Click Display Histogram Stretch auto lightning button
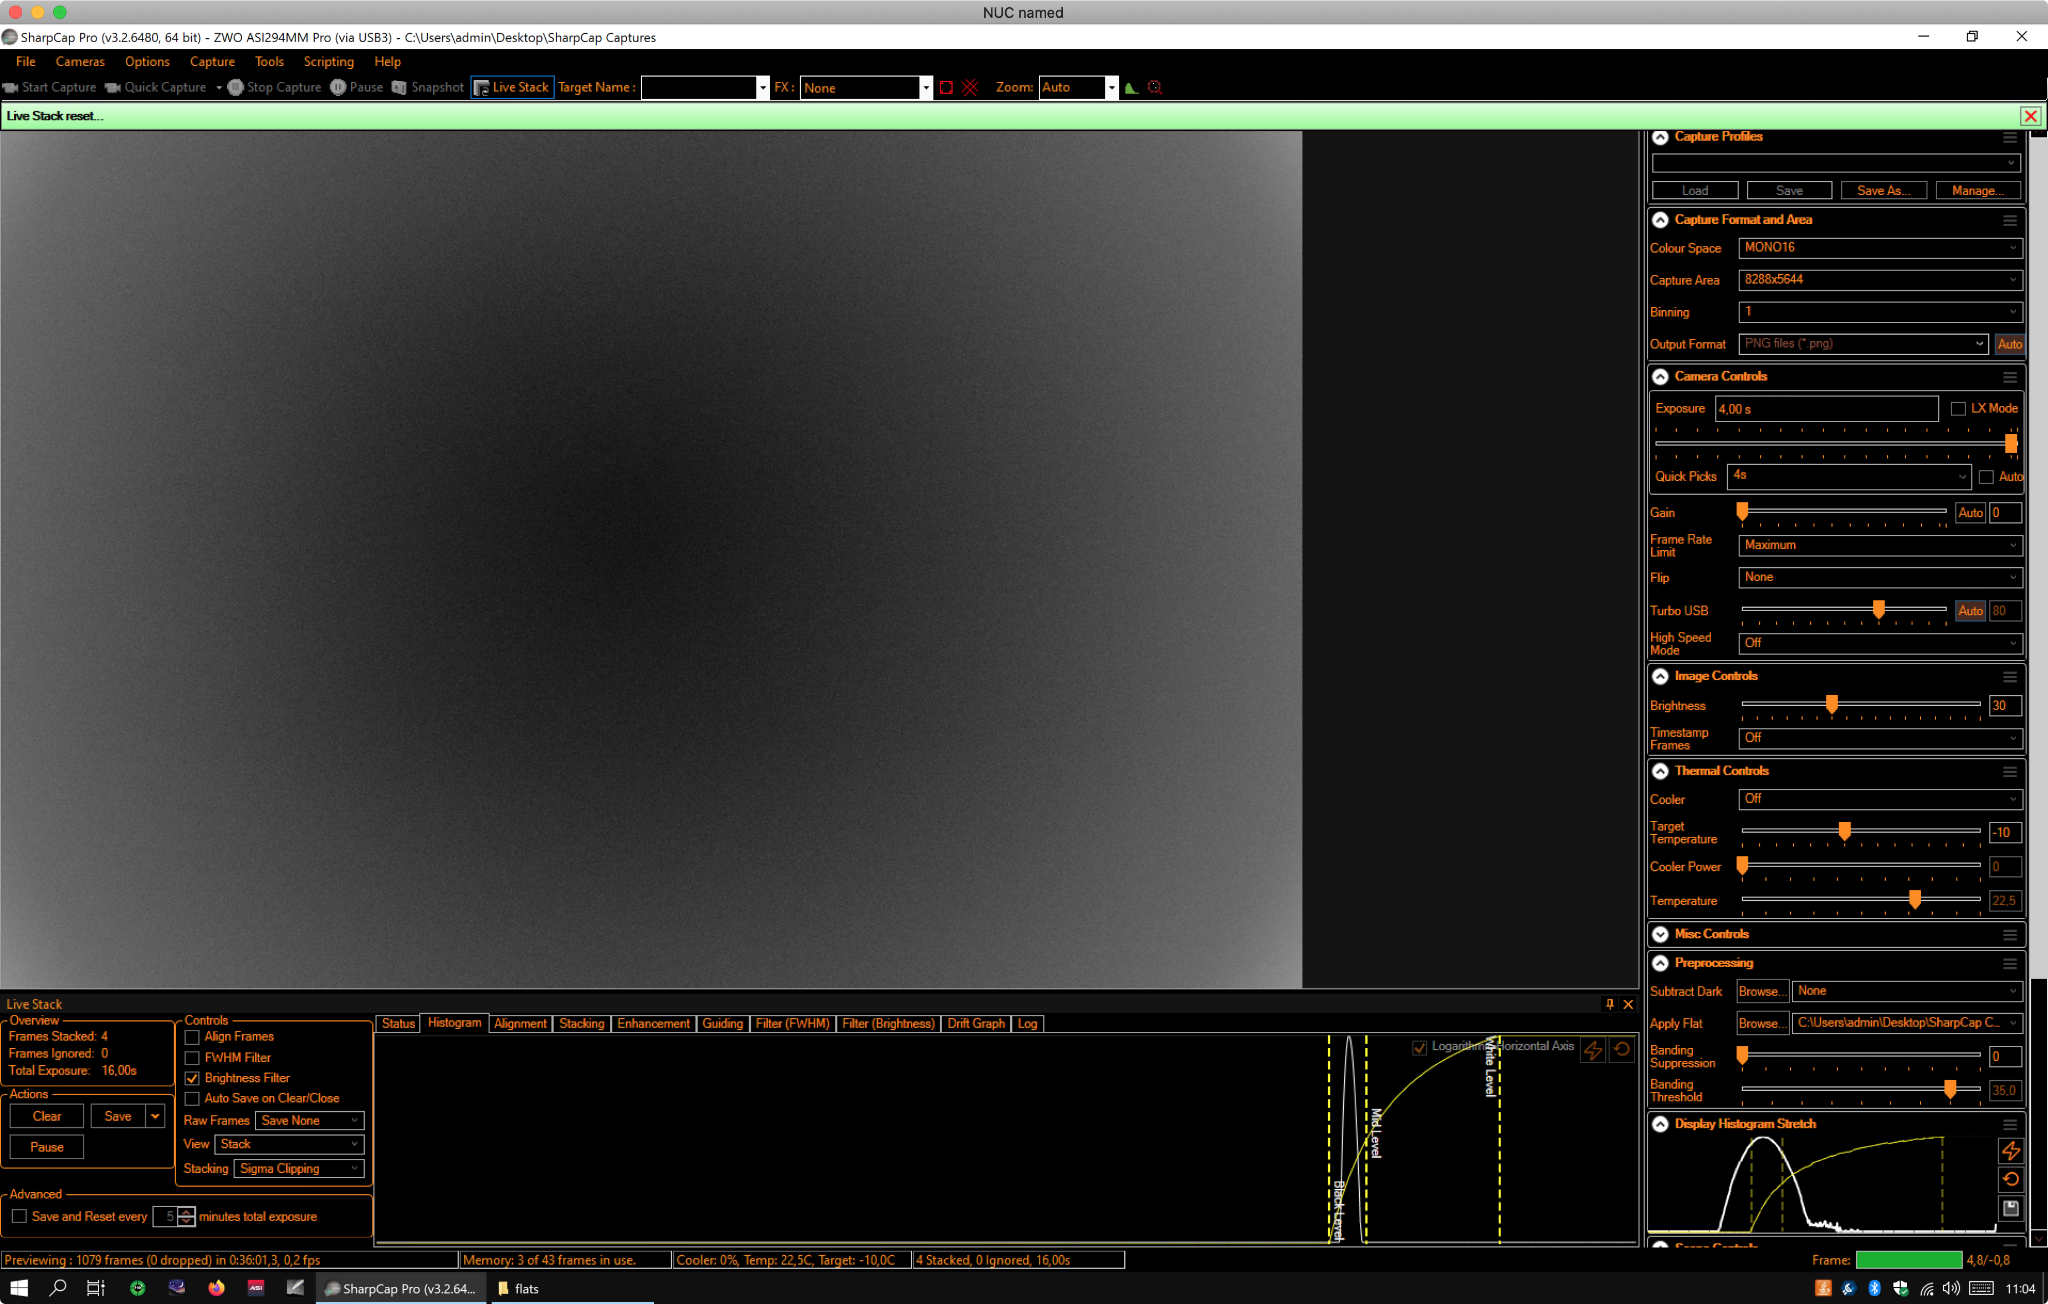Viewport: 2048px width, 1304px height. pos(2011,1151)
